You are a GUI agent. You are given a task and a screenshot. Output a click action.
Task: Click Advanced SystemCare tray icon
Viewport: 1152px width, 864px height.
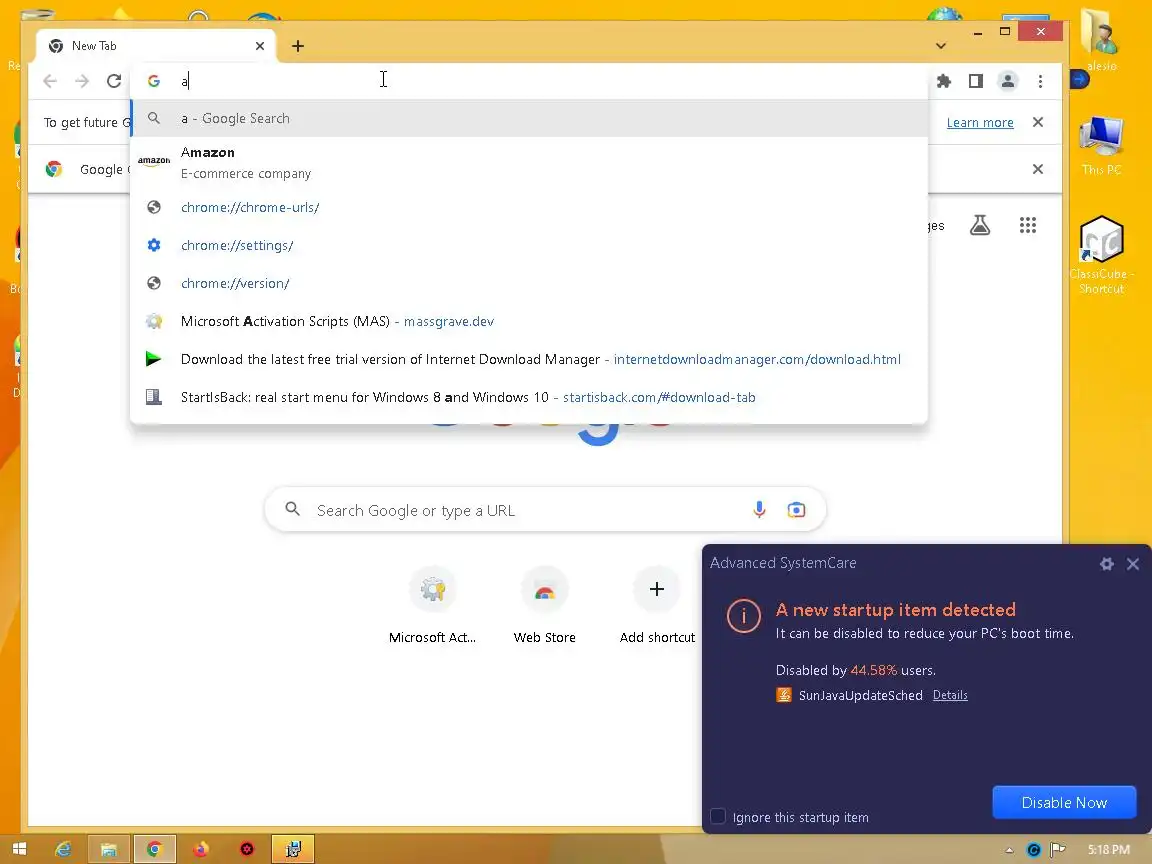click(1034, 850)
